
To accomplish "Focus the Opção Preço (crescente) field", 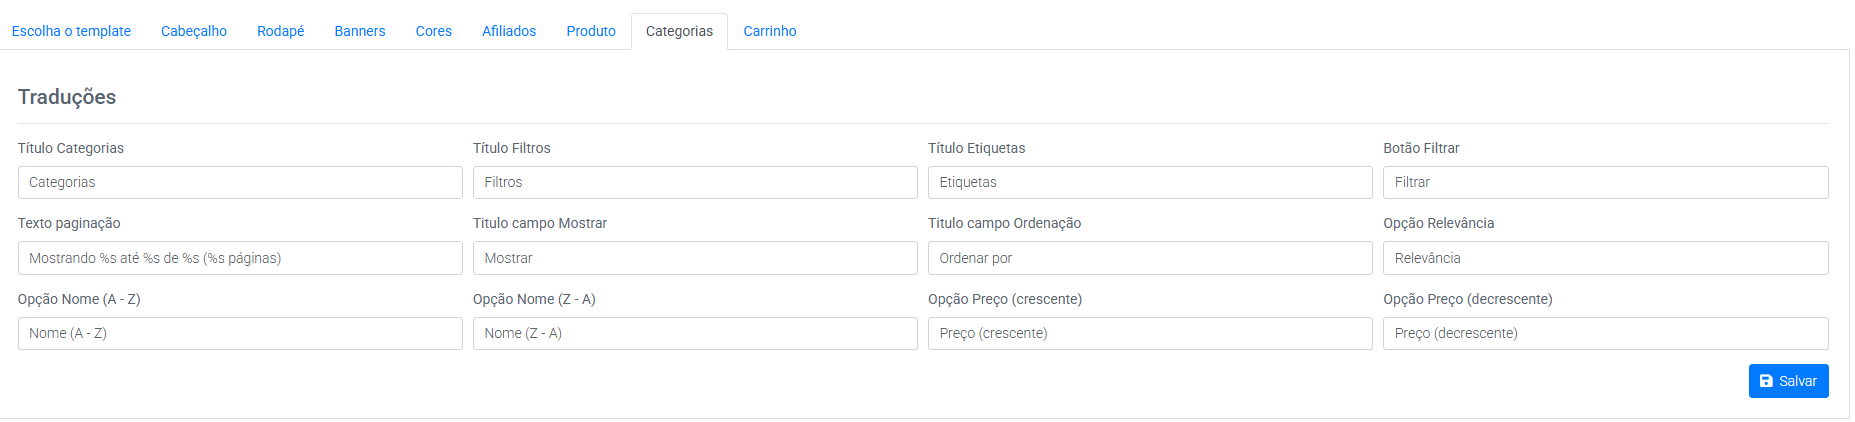I will (1150, 333).
